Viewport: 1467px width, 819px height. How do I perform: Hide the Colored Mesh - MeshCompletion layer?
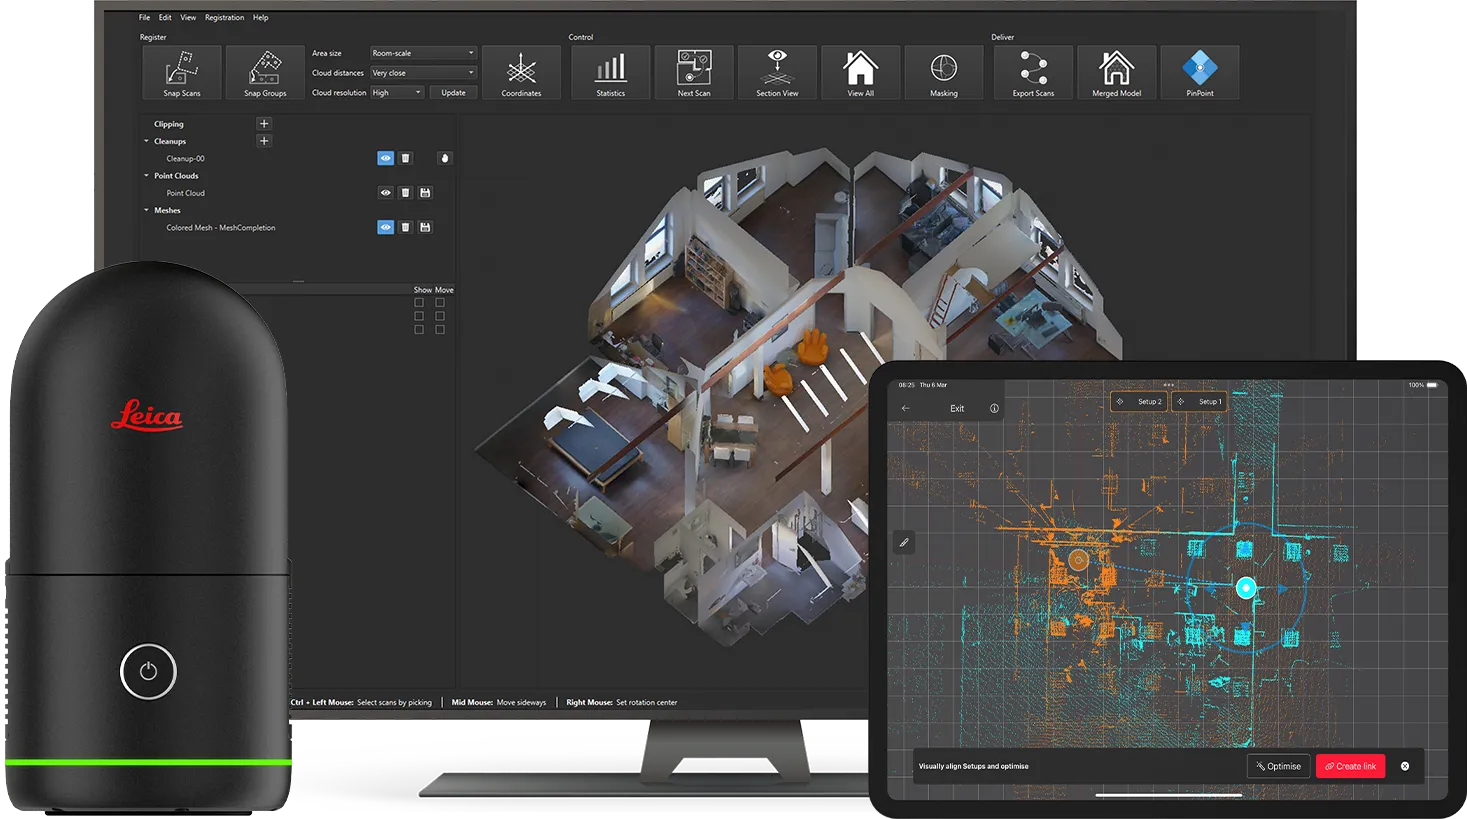click(x=385, y=228)
